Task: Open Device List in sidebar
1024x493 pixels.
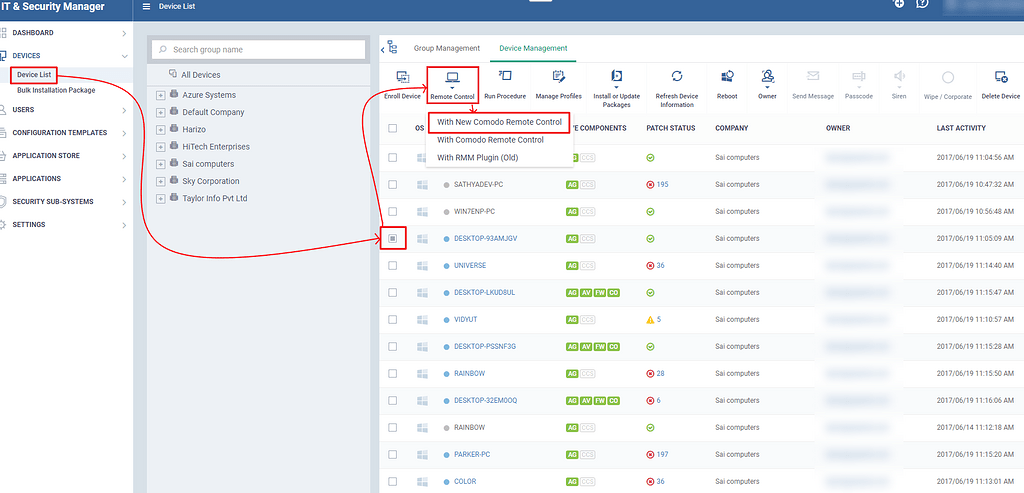Action: tap(34, 75)
